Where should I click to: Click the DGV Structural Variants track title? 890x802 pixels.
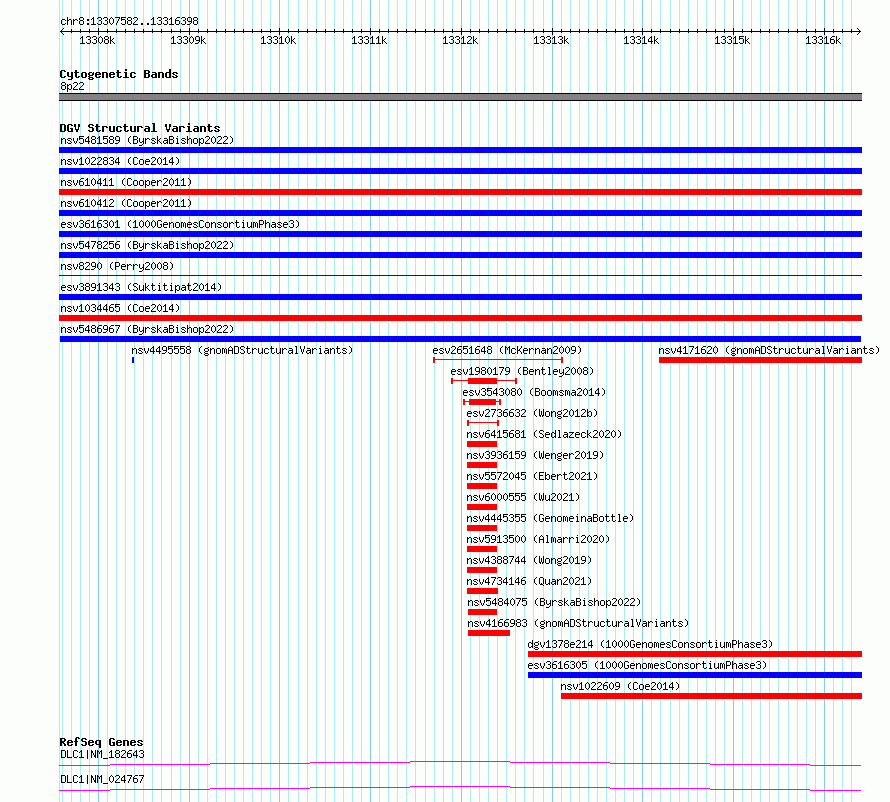pyautogui.click(x=140, y=128)
